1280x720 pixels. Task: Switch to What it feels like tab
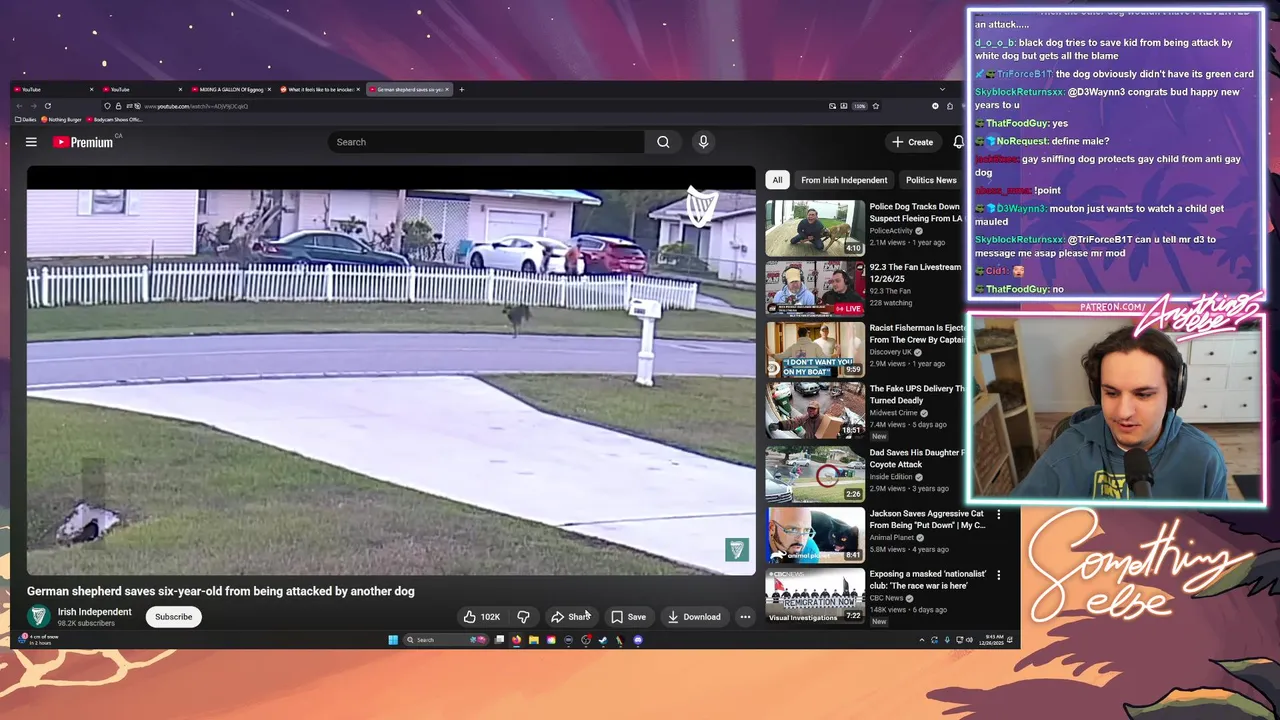coord(320,90)
